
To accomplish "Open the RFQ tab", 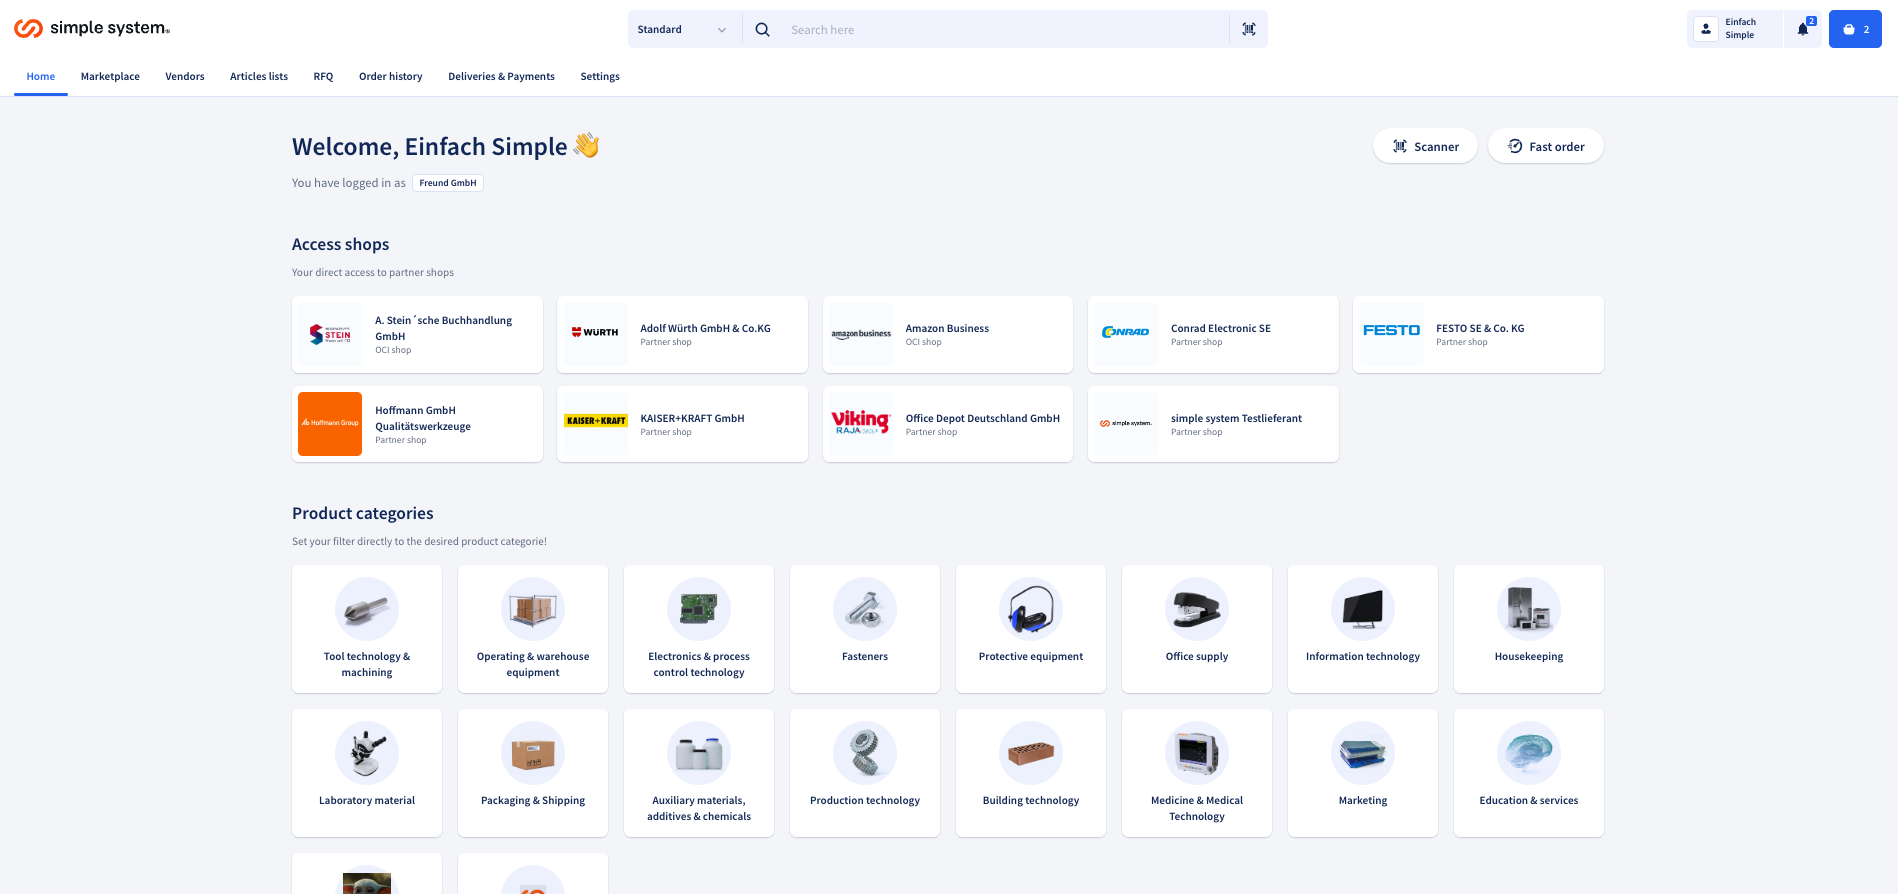I will (323, 77).
